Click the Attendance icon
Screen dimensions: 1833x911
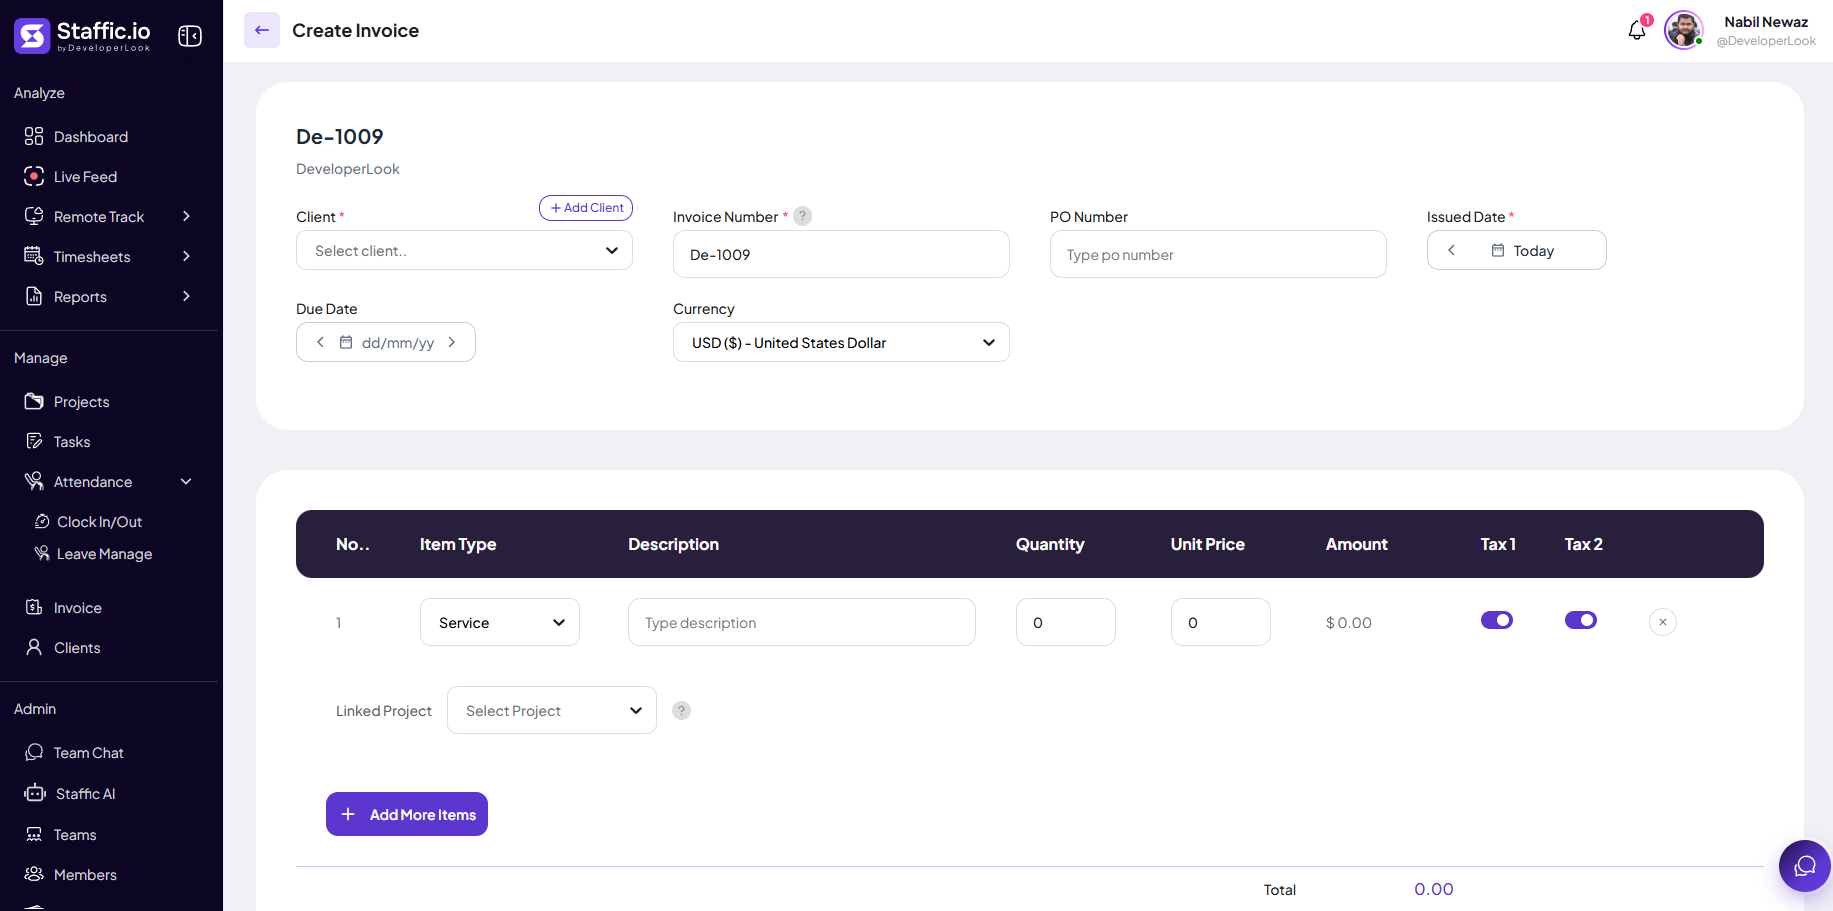click(34, 481)
